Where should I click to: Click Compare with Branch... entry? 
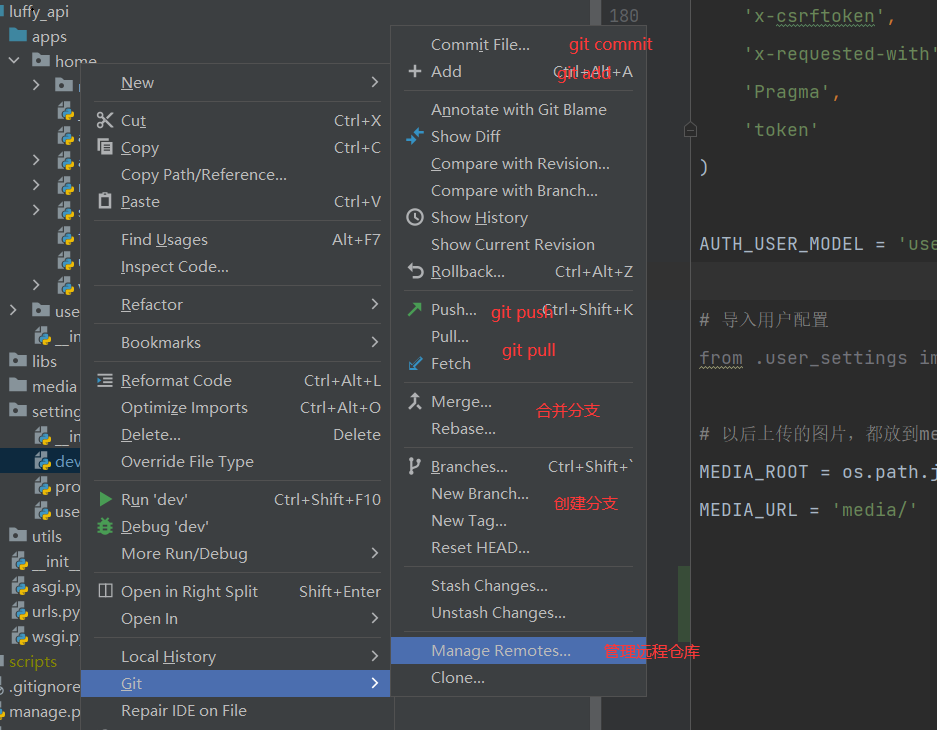click(x=514, y=190)
